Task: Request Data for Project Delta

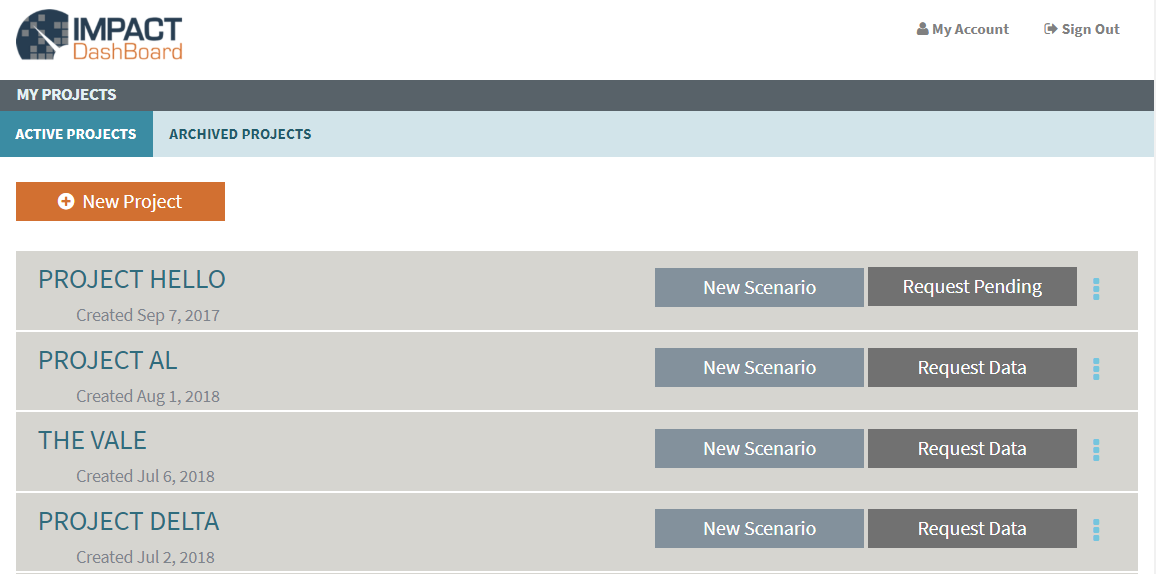Action: [972, 528]
